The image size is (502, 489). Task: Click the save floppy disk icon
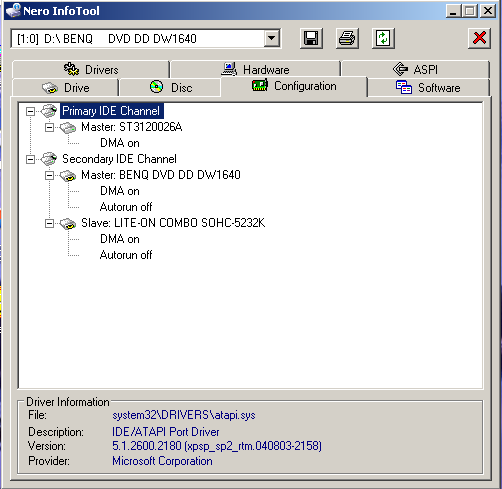tap(311, 38)
